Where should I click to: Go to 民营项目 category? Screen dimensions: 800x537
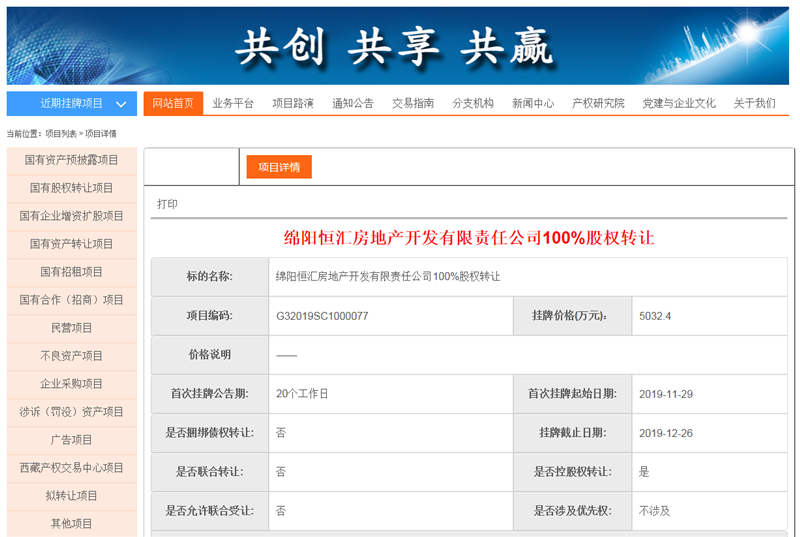pyautogui.click(x=71, y=328)
